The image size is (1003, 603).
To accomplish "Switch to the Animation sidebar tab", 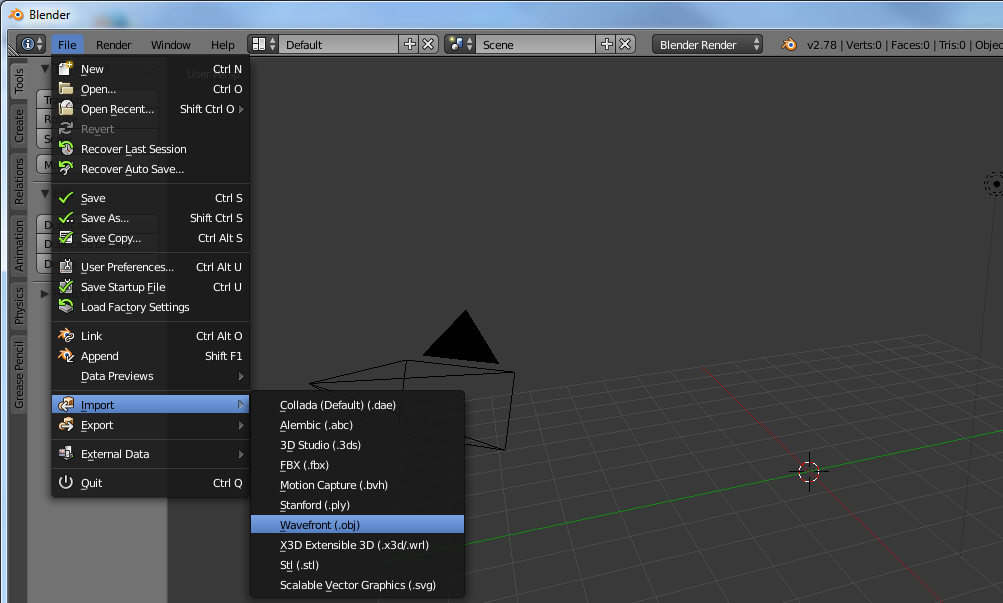I will click(x=19, y=246).
